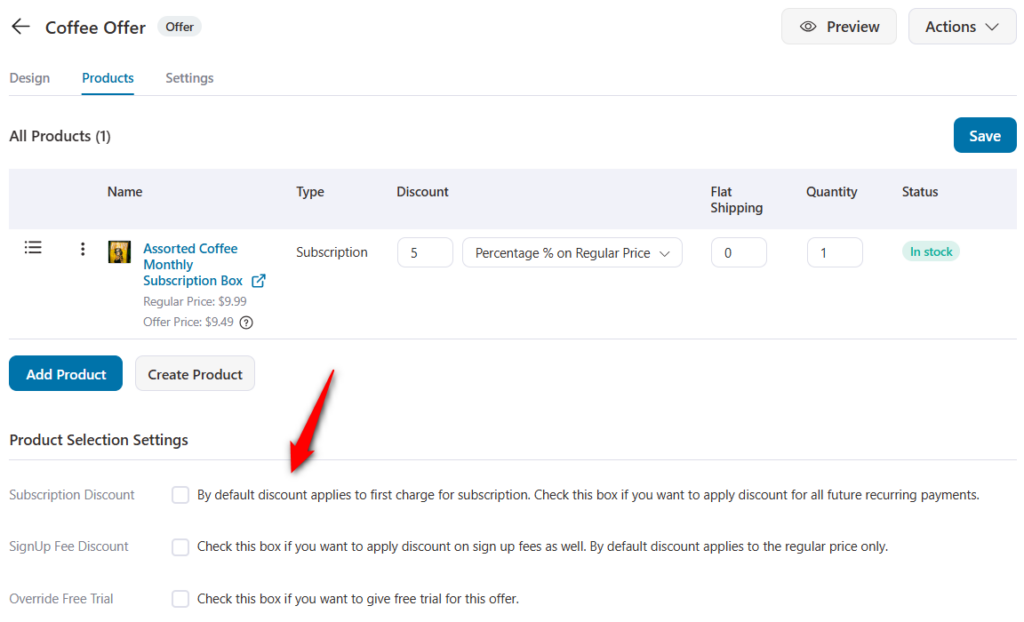Check the Override Free Trial checkbox
Viewport: 1024px width, 622px height.
pyautogui.click(x=180, y=598)
